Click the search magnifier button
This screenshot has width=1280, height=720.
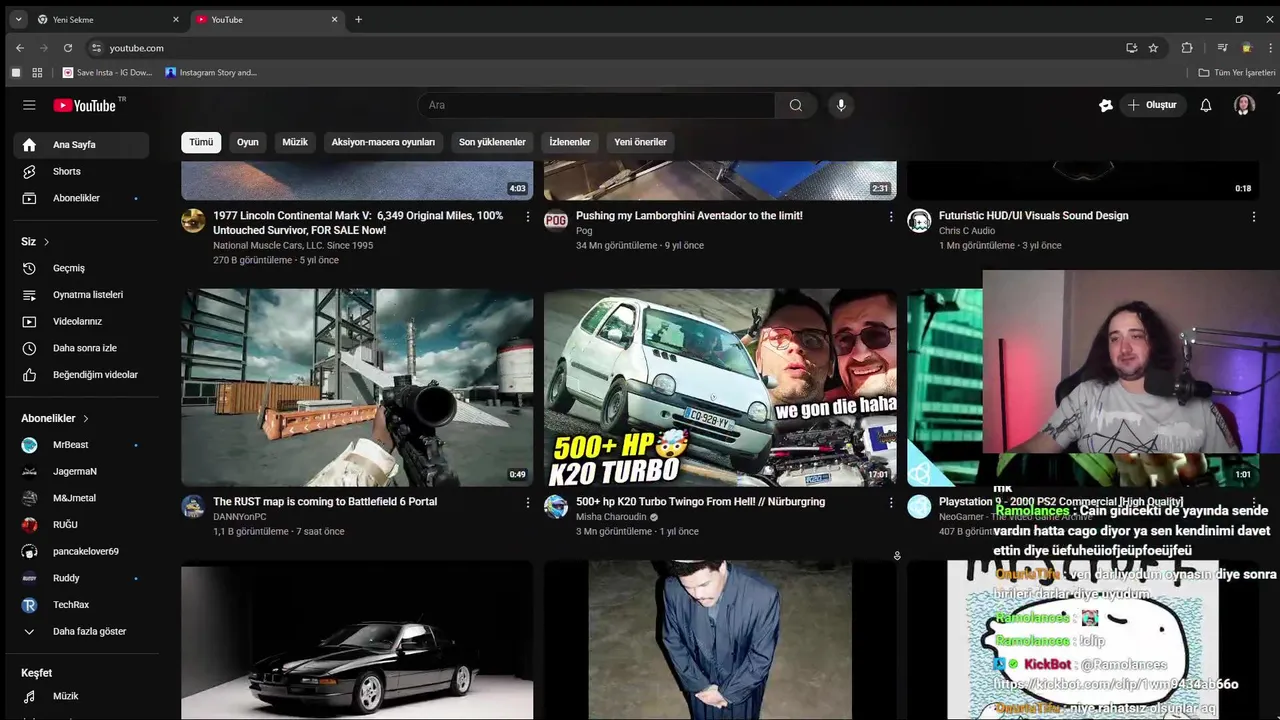(x=796, y=105)
